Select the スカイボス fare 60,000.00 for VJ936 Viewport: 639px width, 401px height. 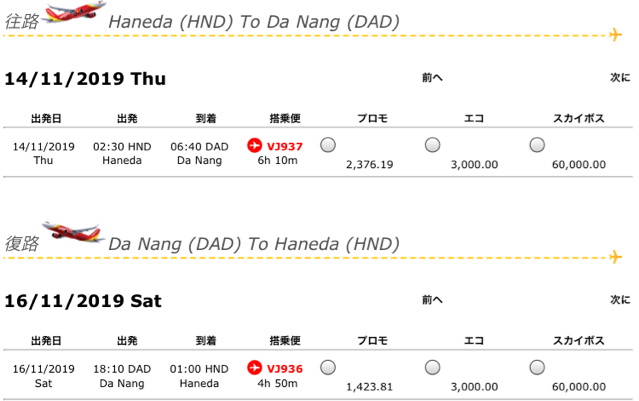point(537,367)
